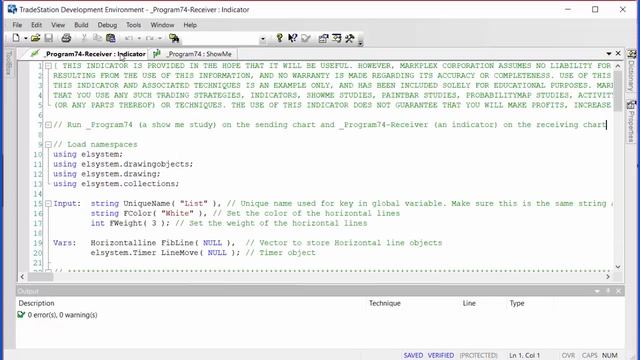Open the Edit menu

click(36, 25)
